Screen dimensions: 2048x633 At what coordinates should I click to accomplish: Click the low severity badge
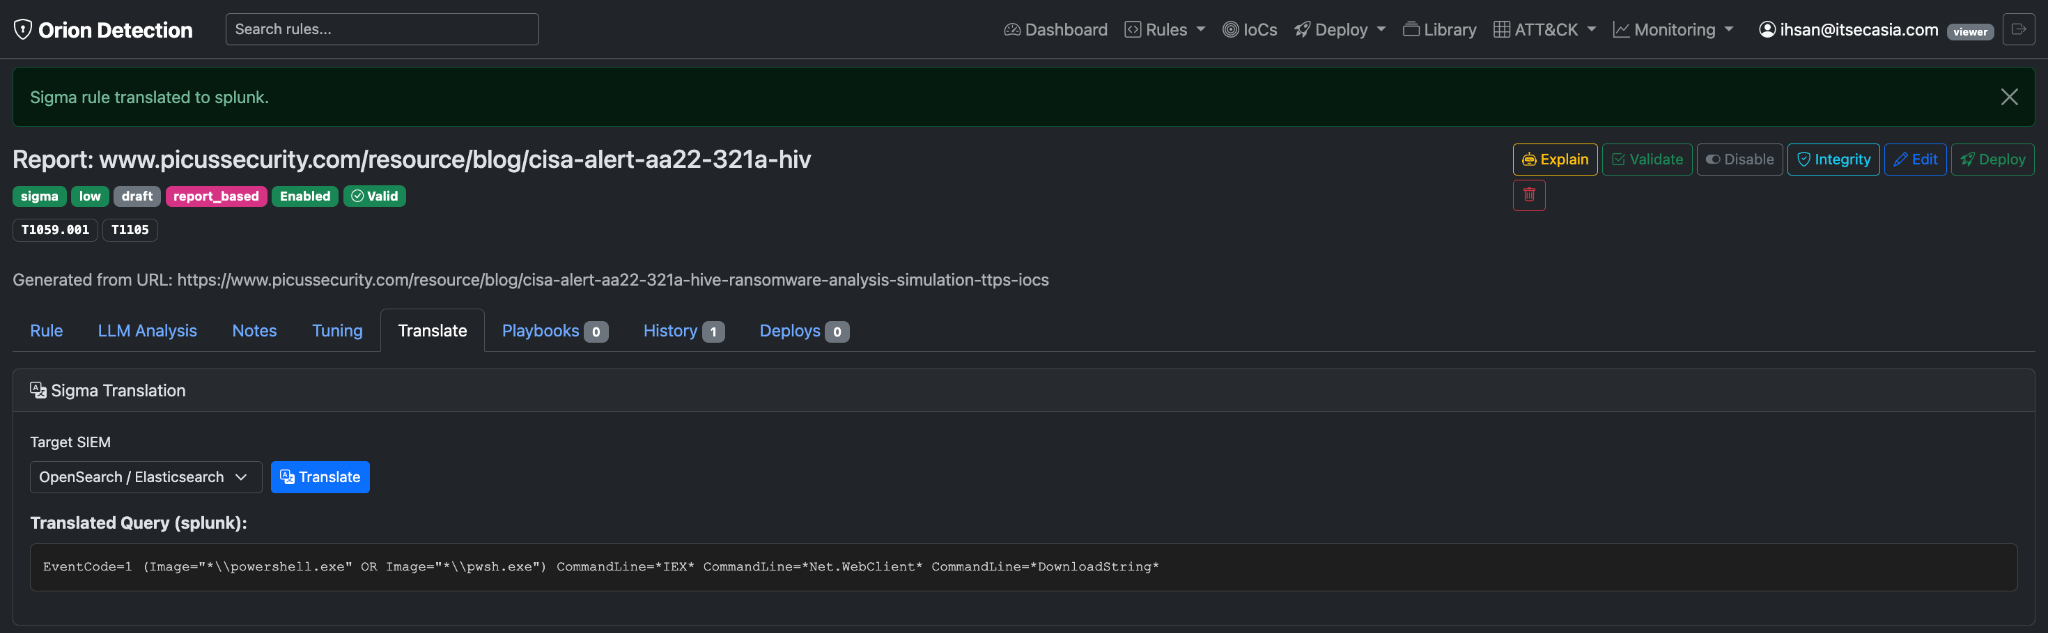tap(90, 196)
